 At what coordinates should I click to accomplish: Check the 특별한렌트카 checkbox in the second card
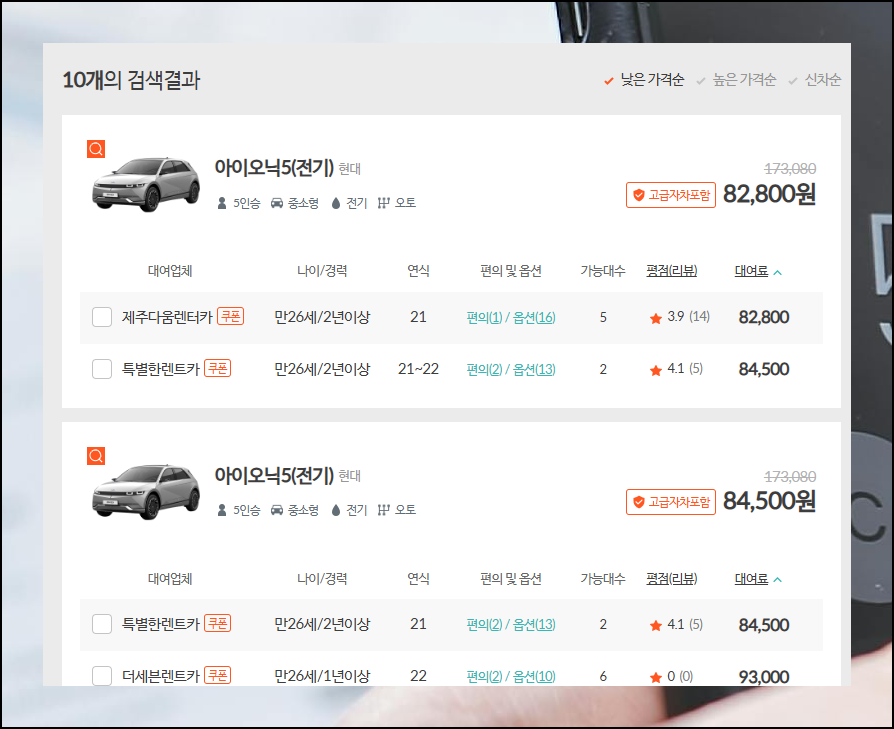pos(102,624)
